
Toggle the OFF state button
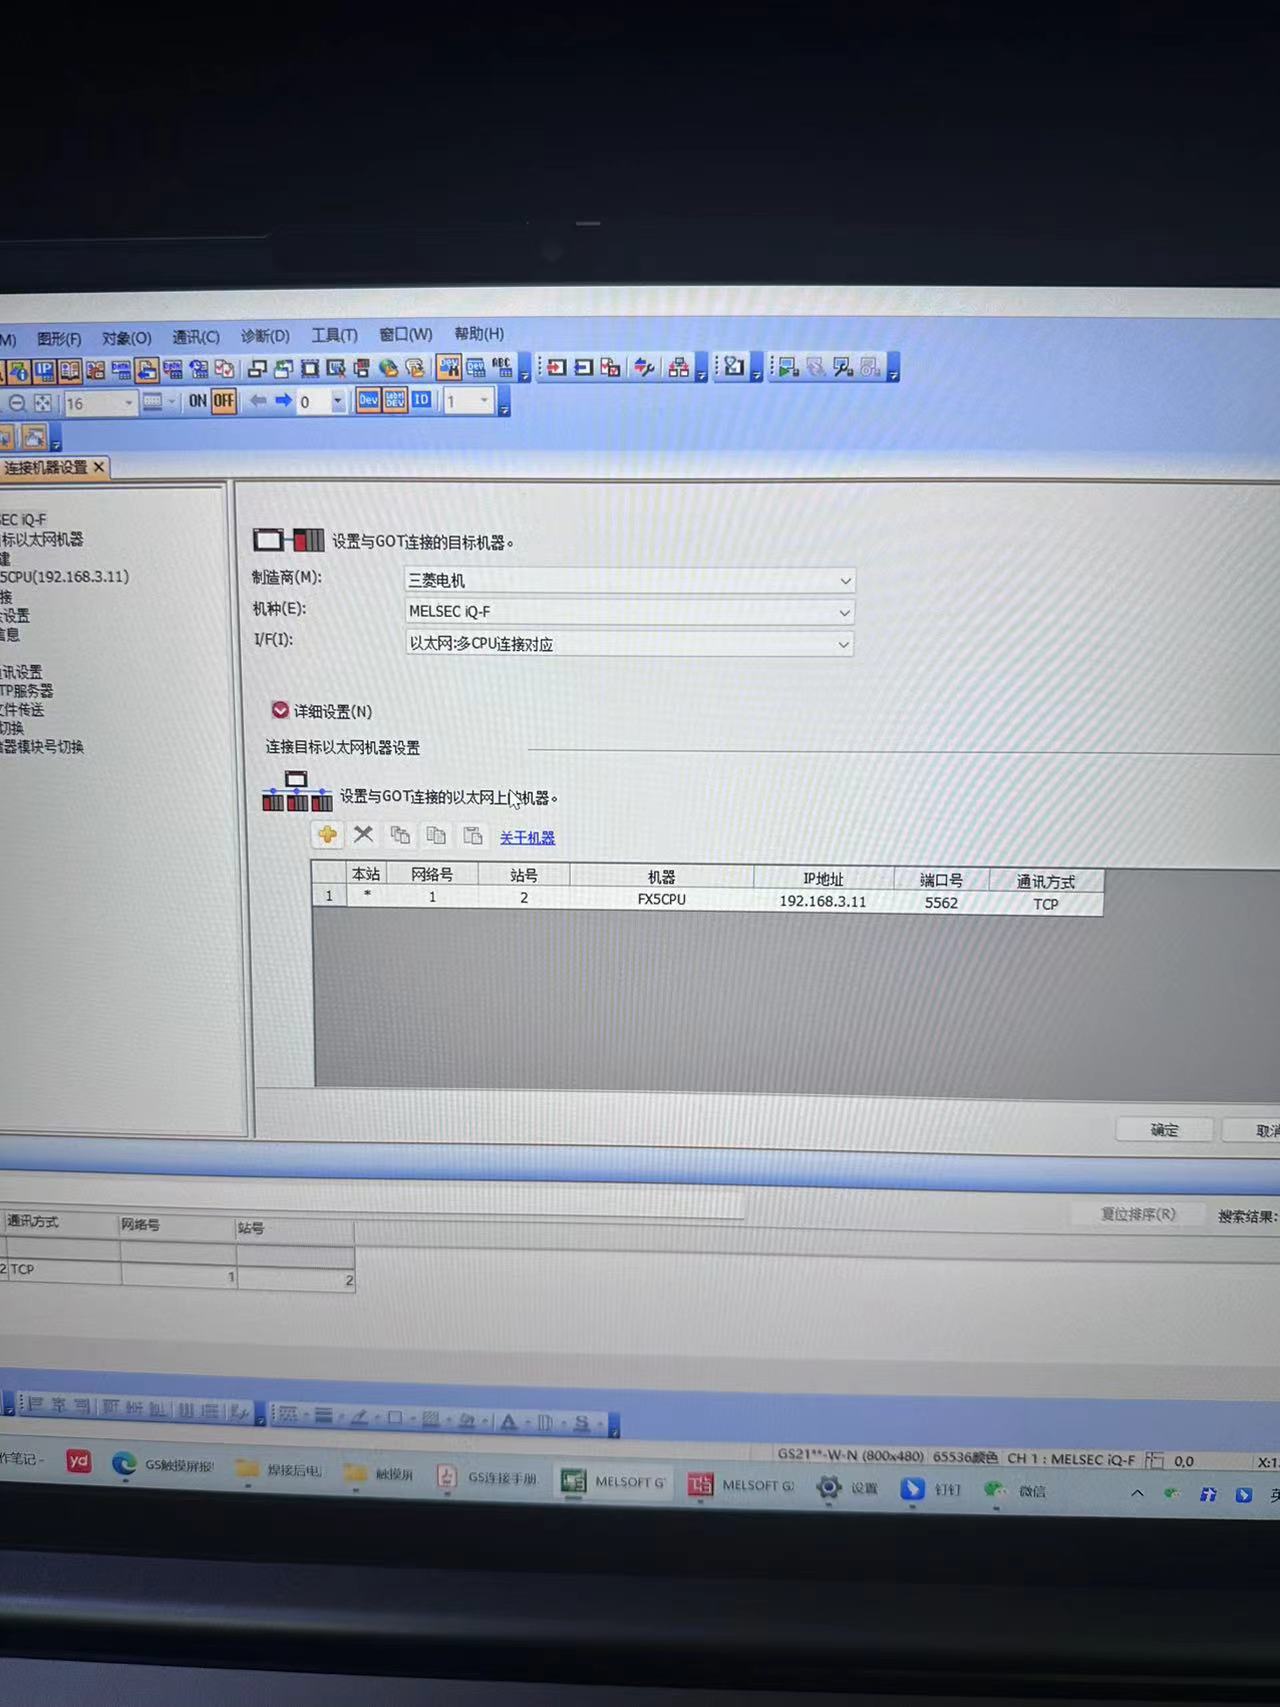223,401
